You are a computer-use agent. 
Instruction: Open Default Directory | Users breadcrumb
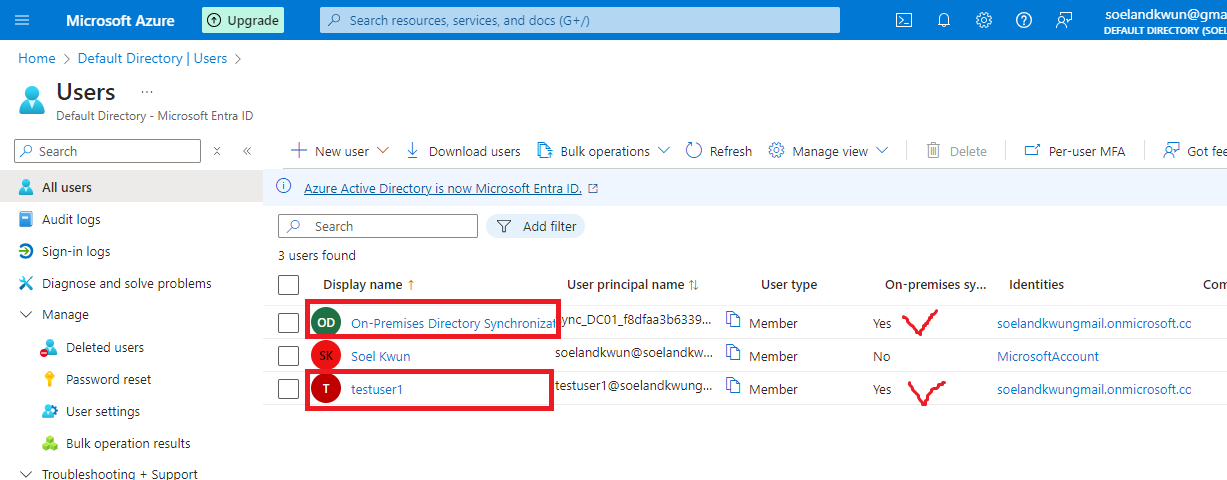coord(152,59)
